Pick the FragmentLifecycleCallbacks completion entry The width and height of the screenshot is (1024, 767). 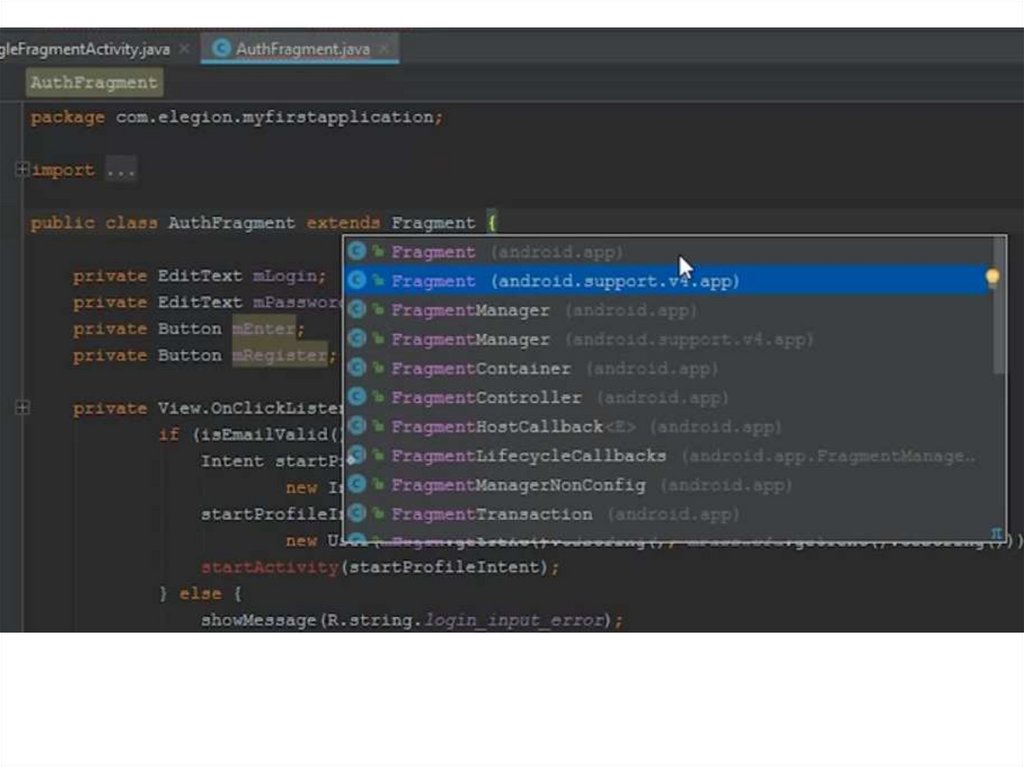[x=528, y=456]
